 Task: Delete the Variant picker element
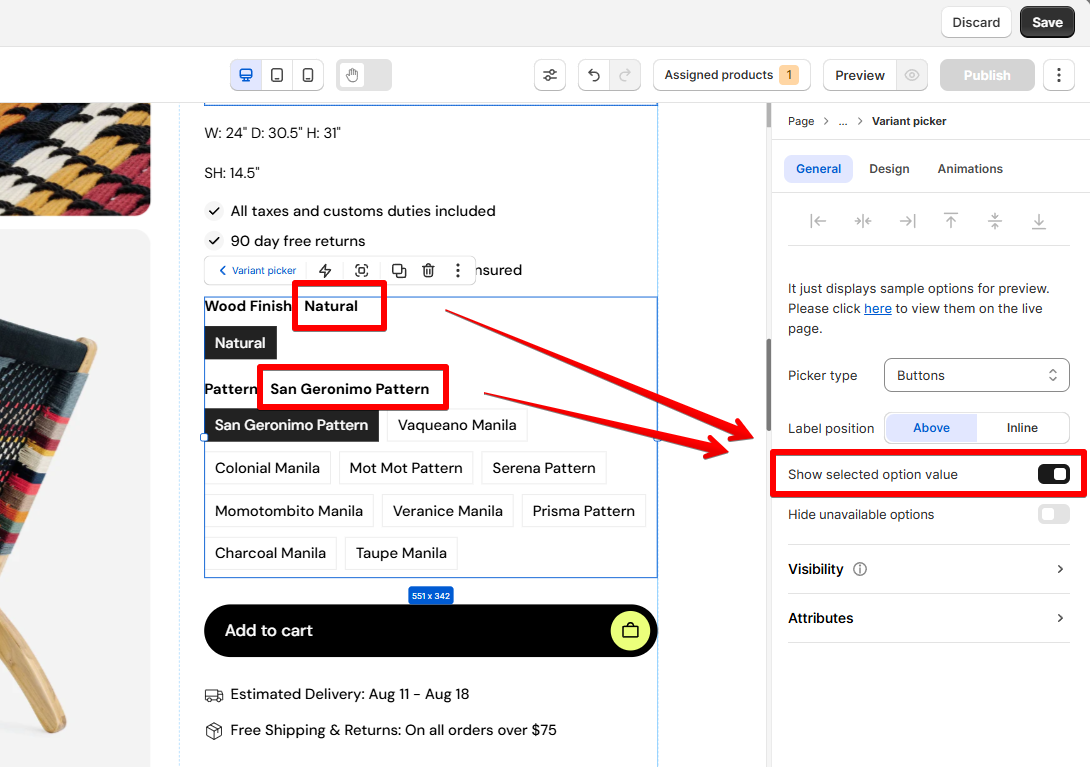[428, 270]
